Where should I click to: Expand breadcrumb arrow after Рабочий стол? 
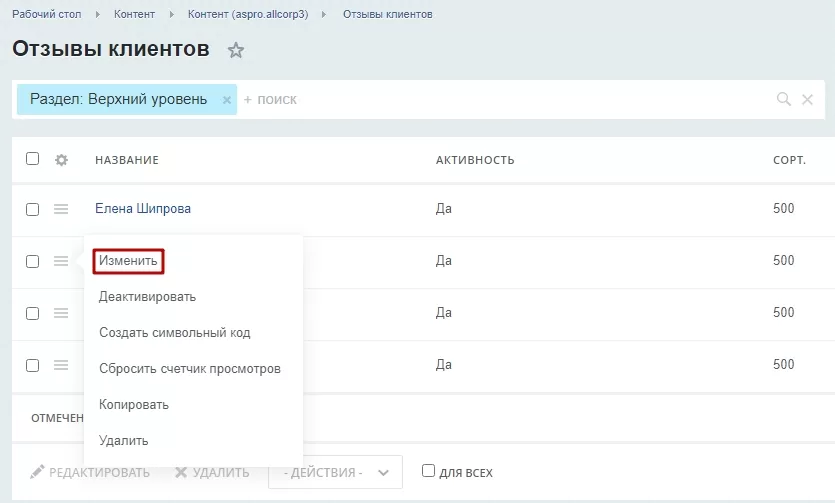pos(97,14)
